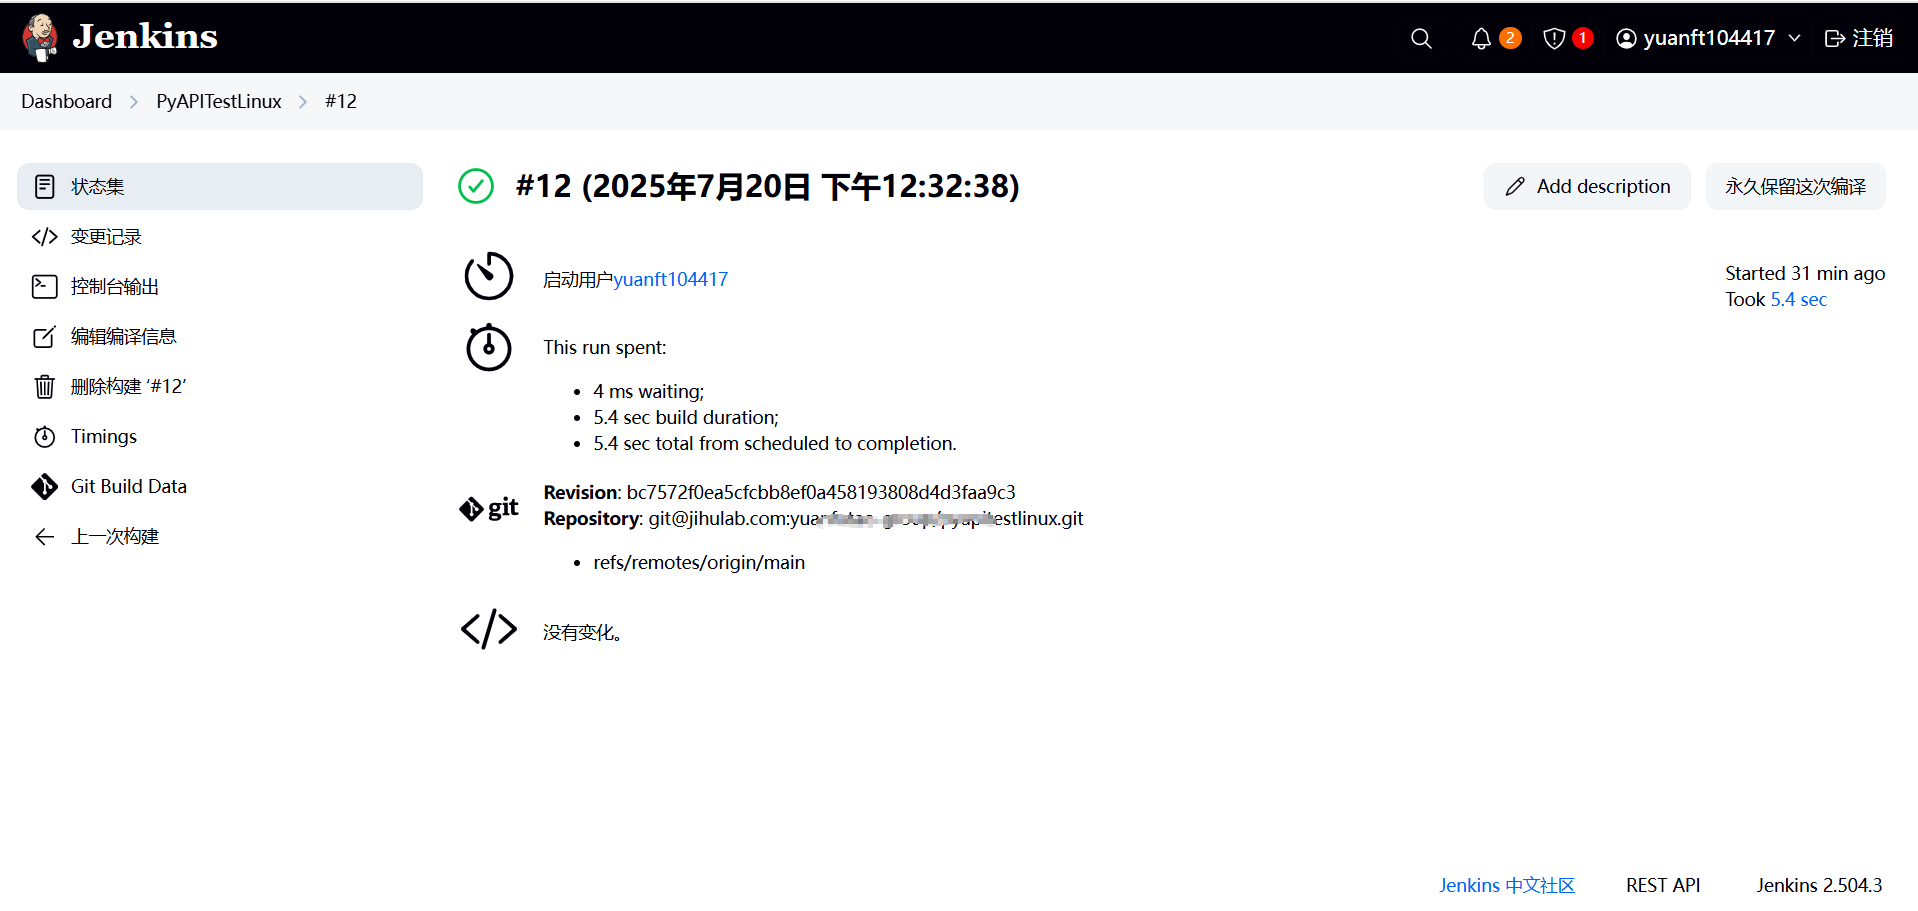1918x911 pixels.
Task: Click the total scheduled to completion entry
Action: tap(775, 443)
